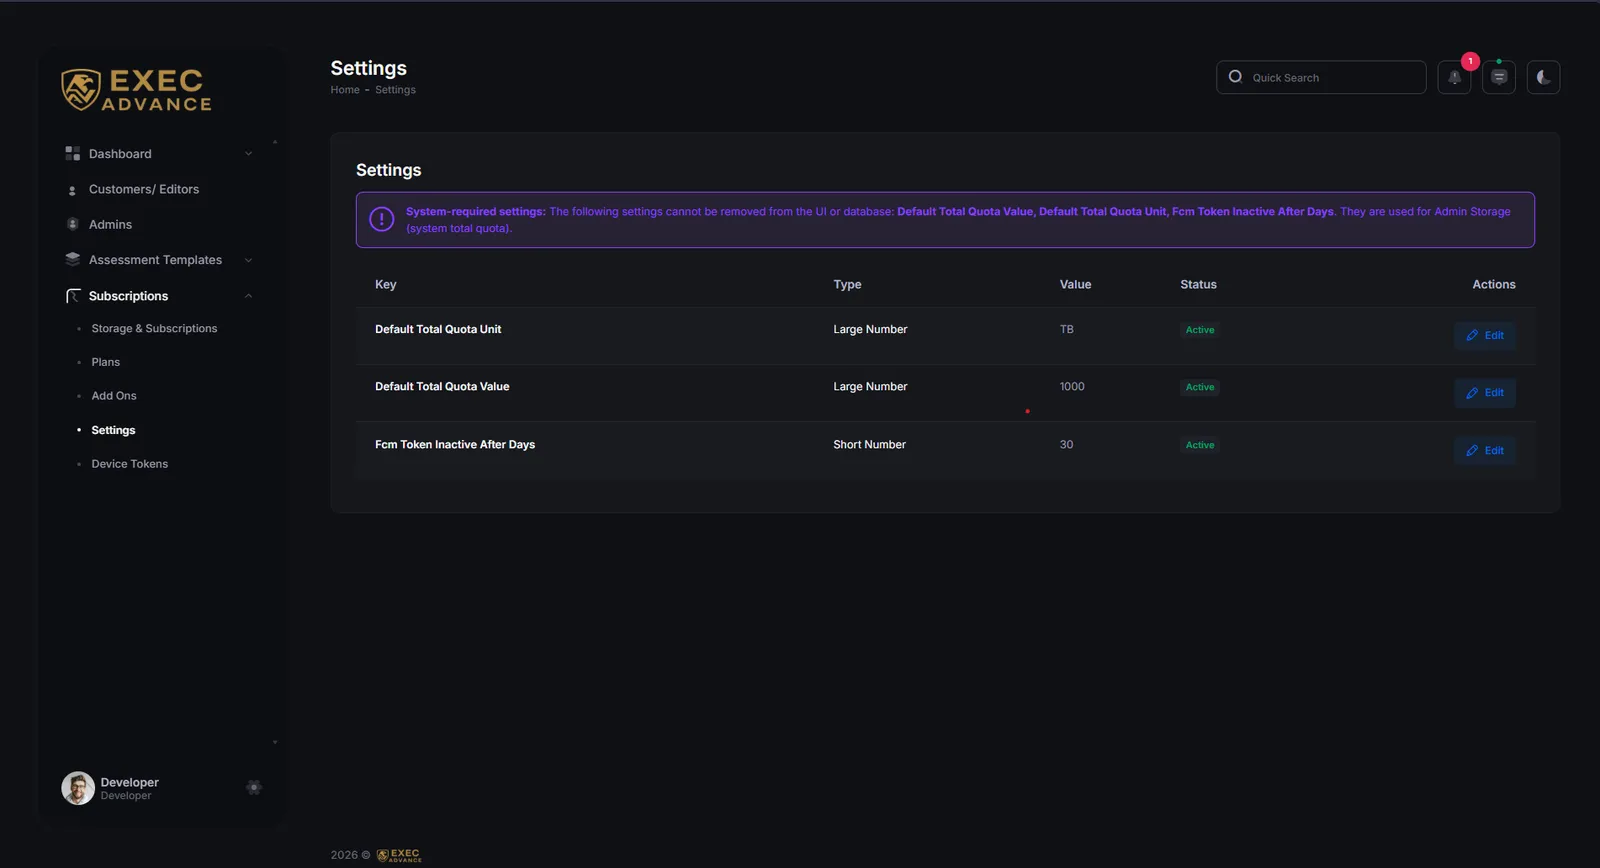Click the Customers/Editors person icon

coord(72,190)
